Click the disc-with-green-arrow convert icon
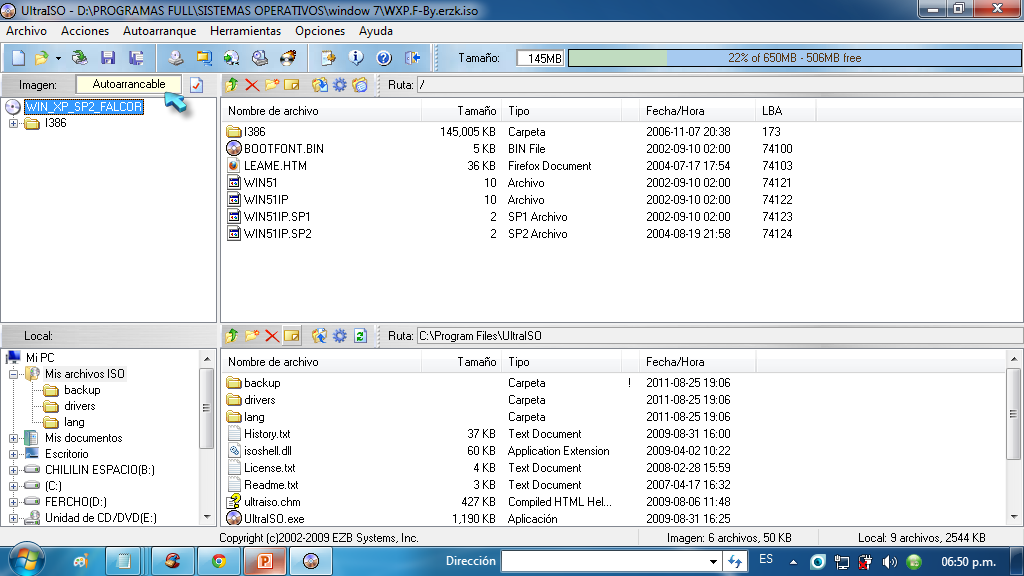 click(232, 58)
